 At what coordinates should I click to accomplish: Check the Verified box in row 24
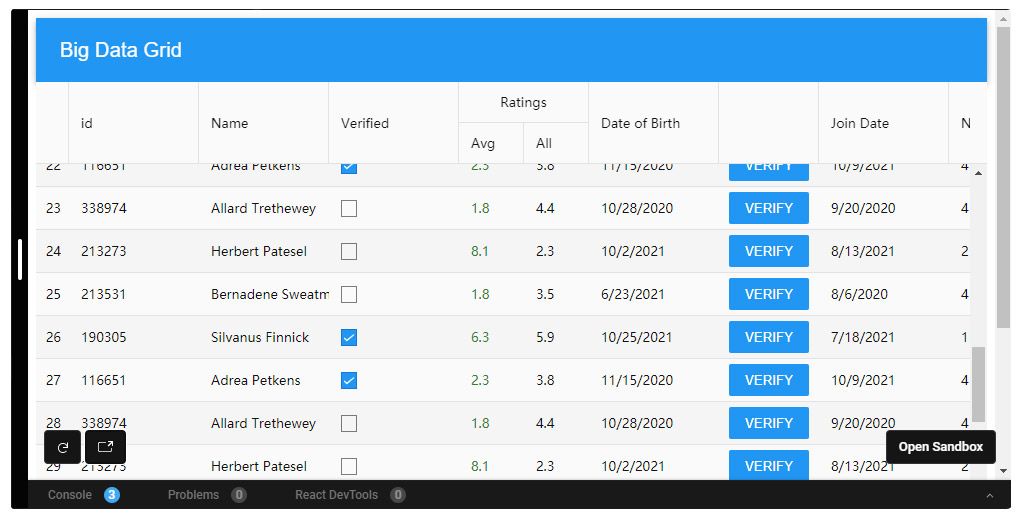349,251
